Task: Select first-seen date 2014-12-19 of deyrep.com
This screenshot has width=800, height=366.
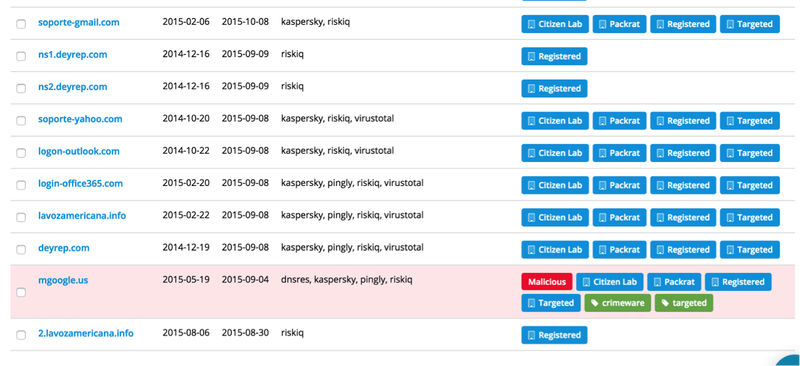Action: 186,247
